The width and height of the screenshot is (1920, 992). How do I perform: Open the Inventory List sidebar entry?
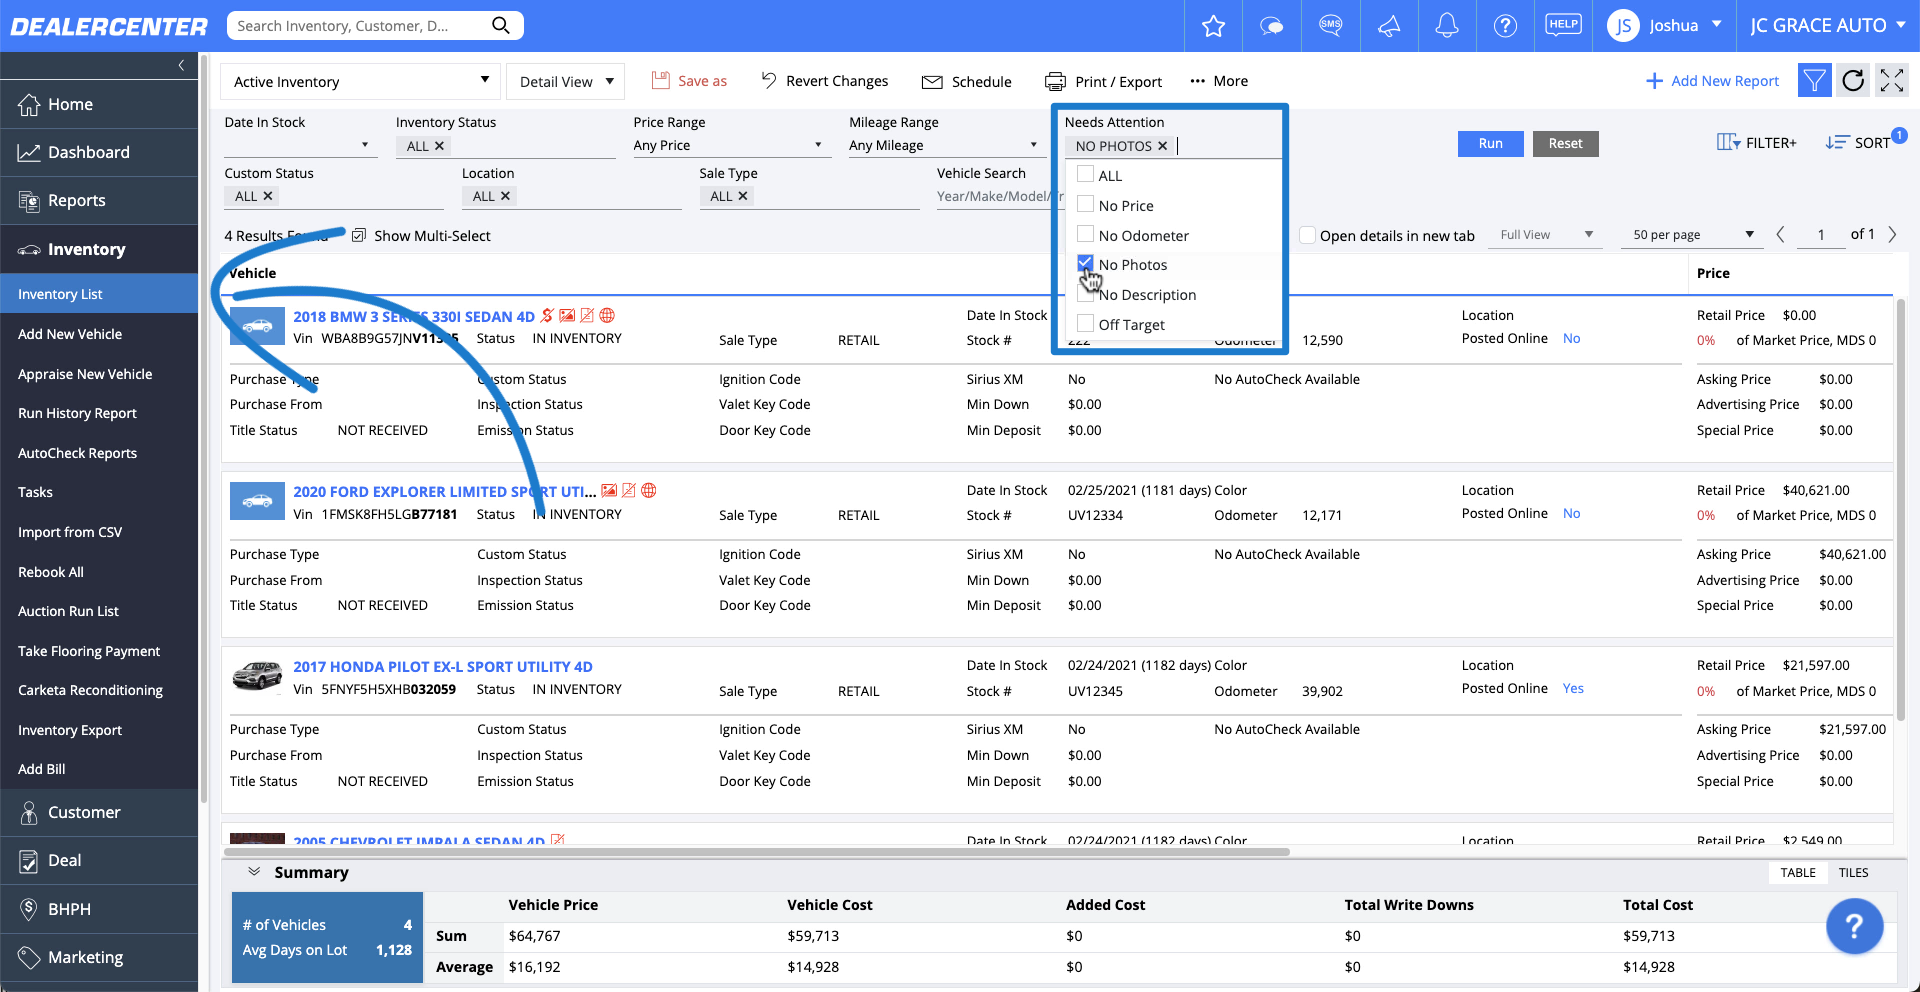(60, 293)
